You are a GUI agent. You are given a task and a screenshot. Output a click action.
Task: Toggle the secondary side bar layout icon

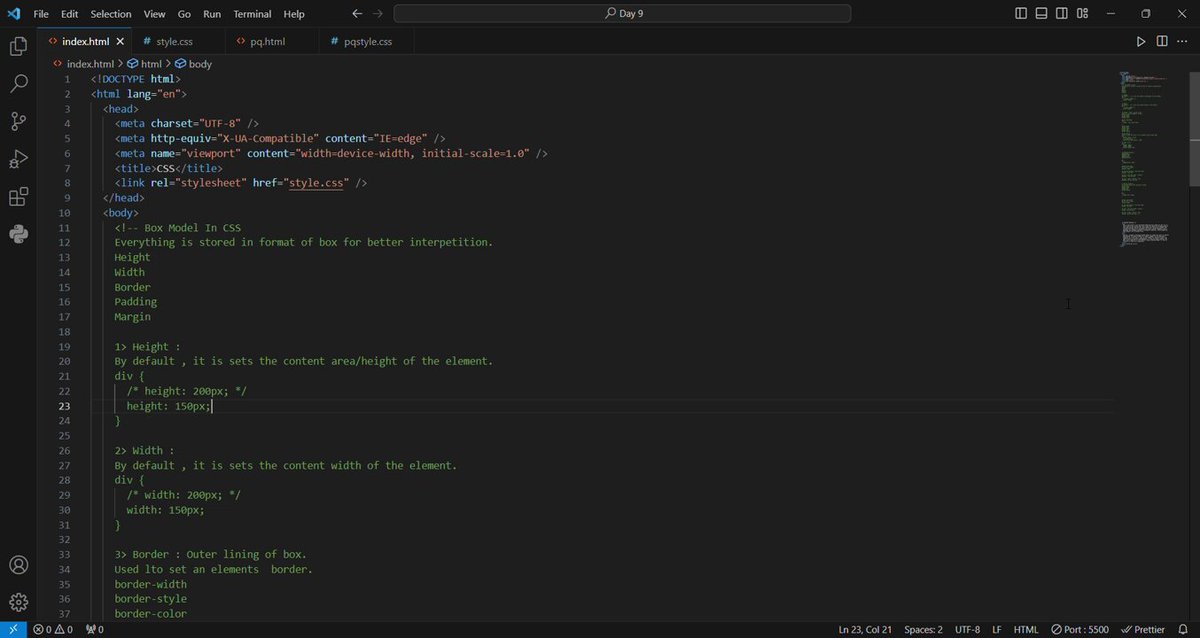(1063, 14)
